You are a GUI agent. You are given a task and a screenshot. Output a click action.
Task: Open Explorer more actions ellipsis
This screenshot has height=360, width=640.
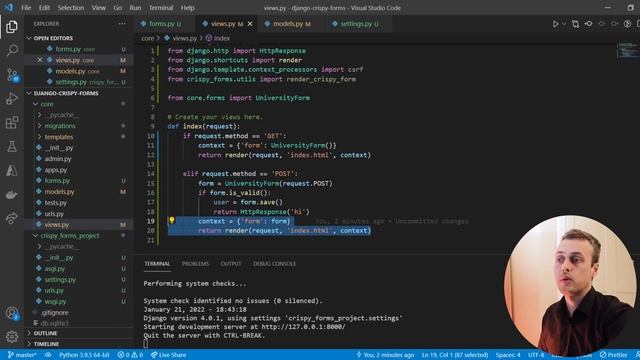(x=122, y=24)
